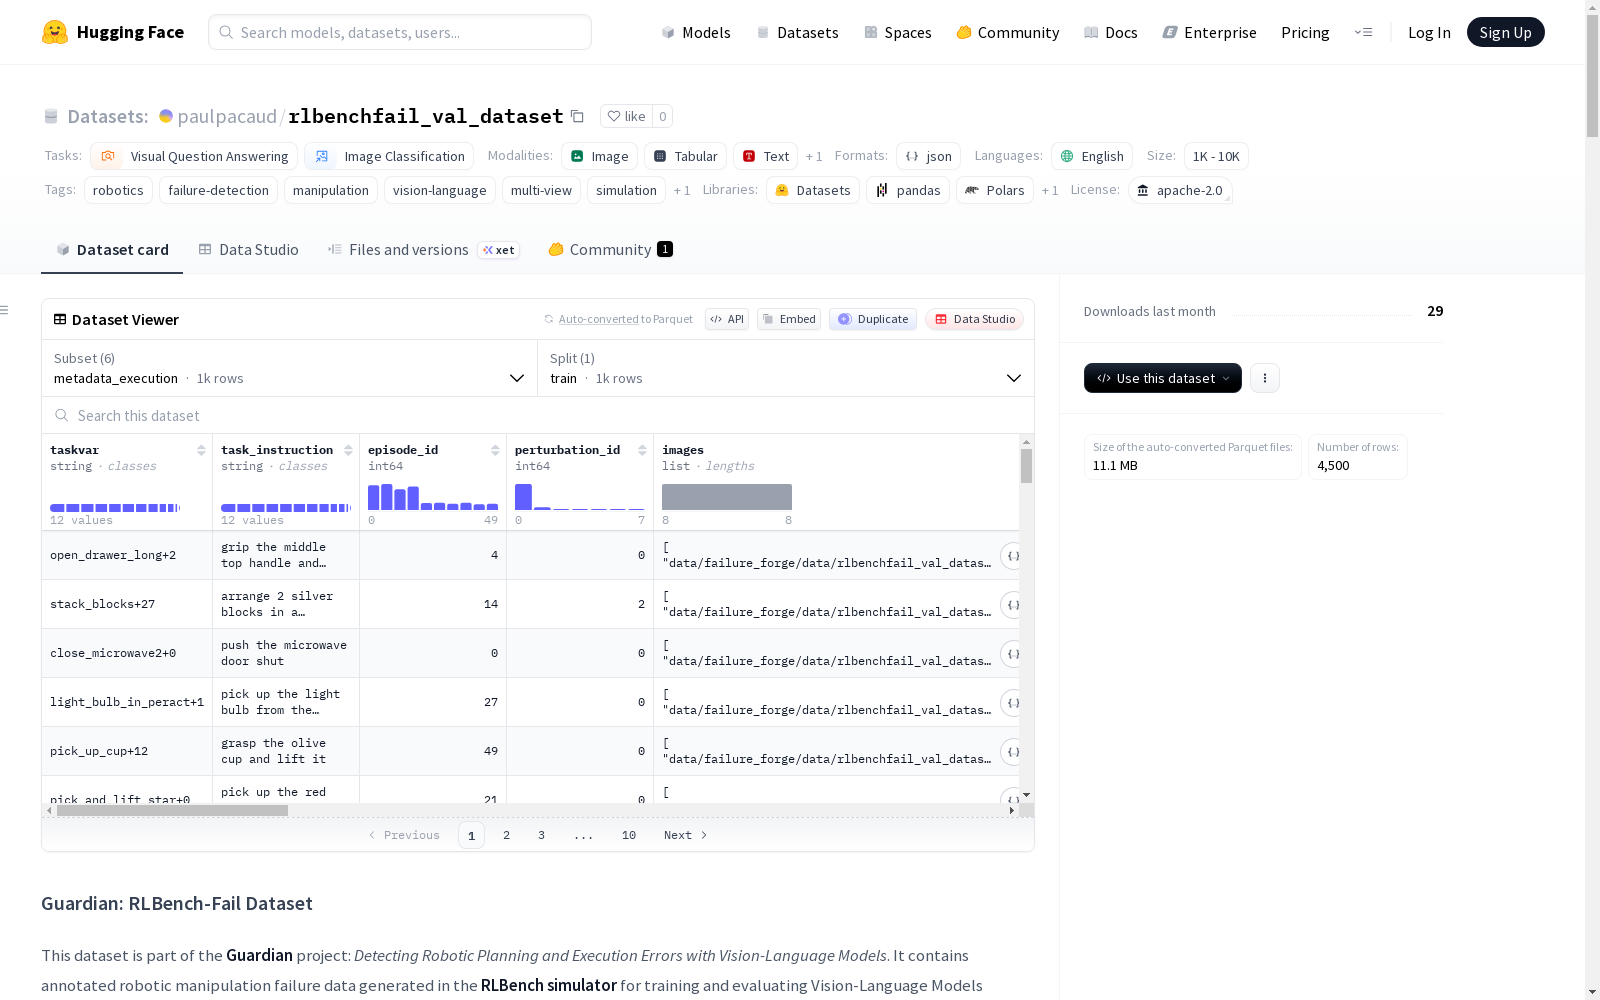Select the Visual Question Answering task tag
This screenshot has height=1000, width=1600.
(194, 156)
